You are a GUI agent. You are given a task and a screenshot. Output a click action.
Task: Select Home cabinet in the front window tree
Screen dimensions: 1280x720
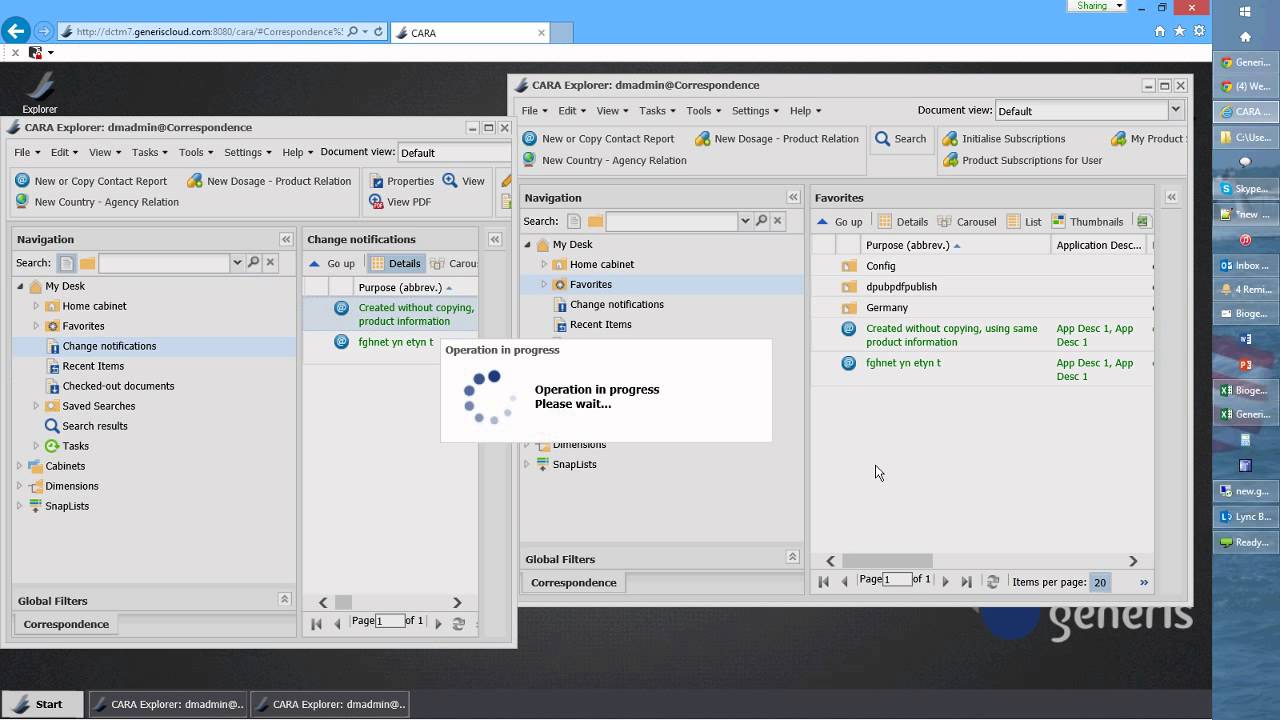(602, 264)
